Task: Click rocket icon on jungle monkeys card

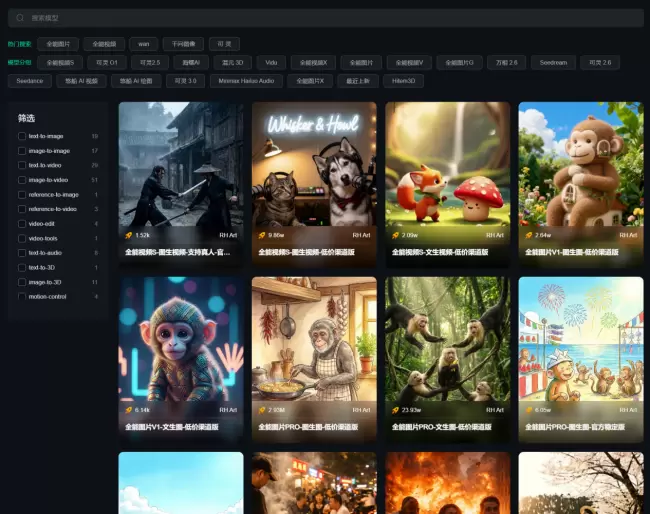Action: (394, 410)
